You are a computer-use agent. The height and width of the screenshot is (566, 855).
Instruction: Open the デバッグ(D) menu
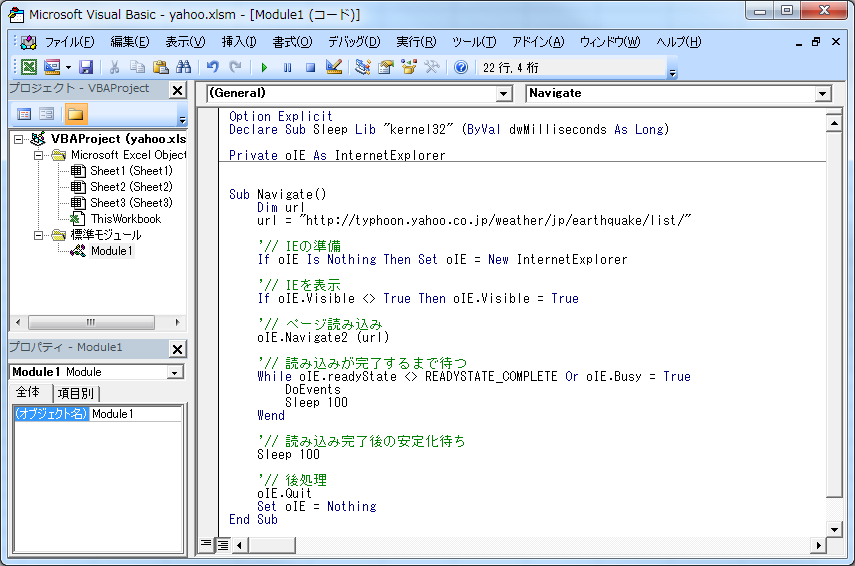(x=354, y=42)
